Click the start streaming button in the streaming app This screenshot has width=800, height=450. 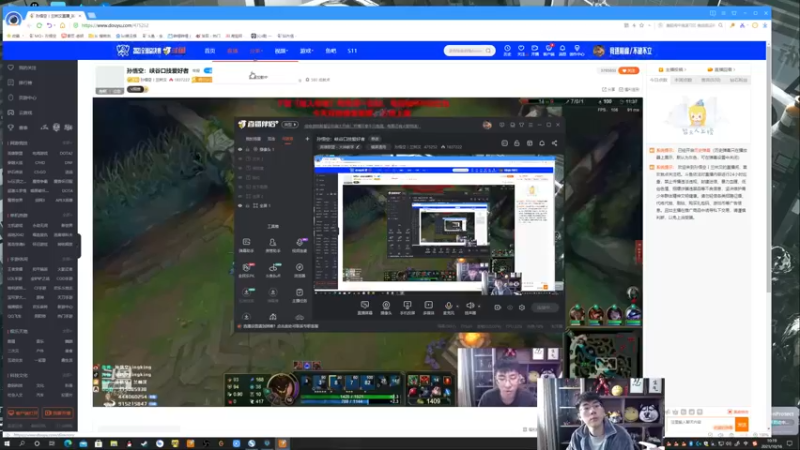point(544,308)
